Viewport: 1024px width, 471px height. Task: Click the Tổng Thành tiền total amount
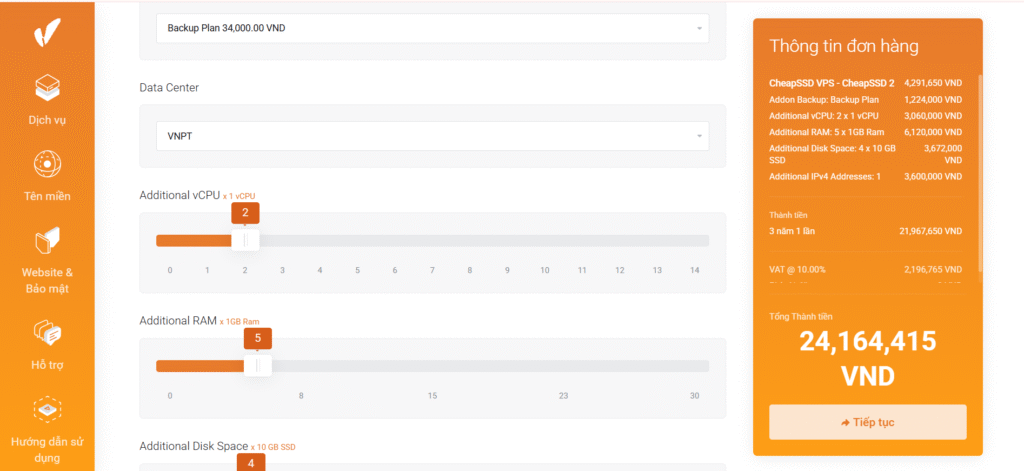[867, 358]
